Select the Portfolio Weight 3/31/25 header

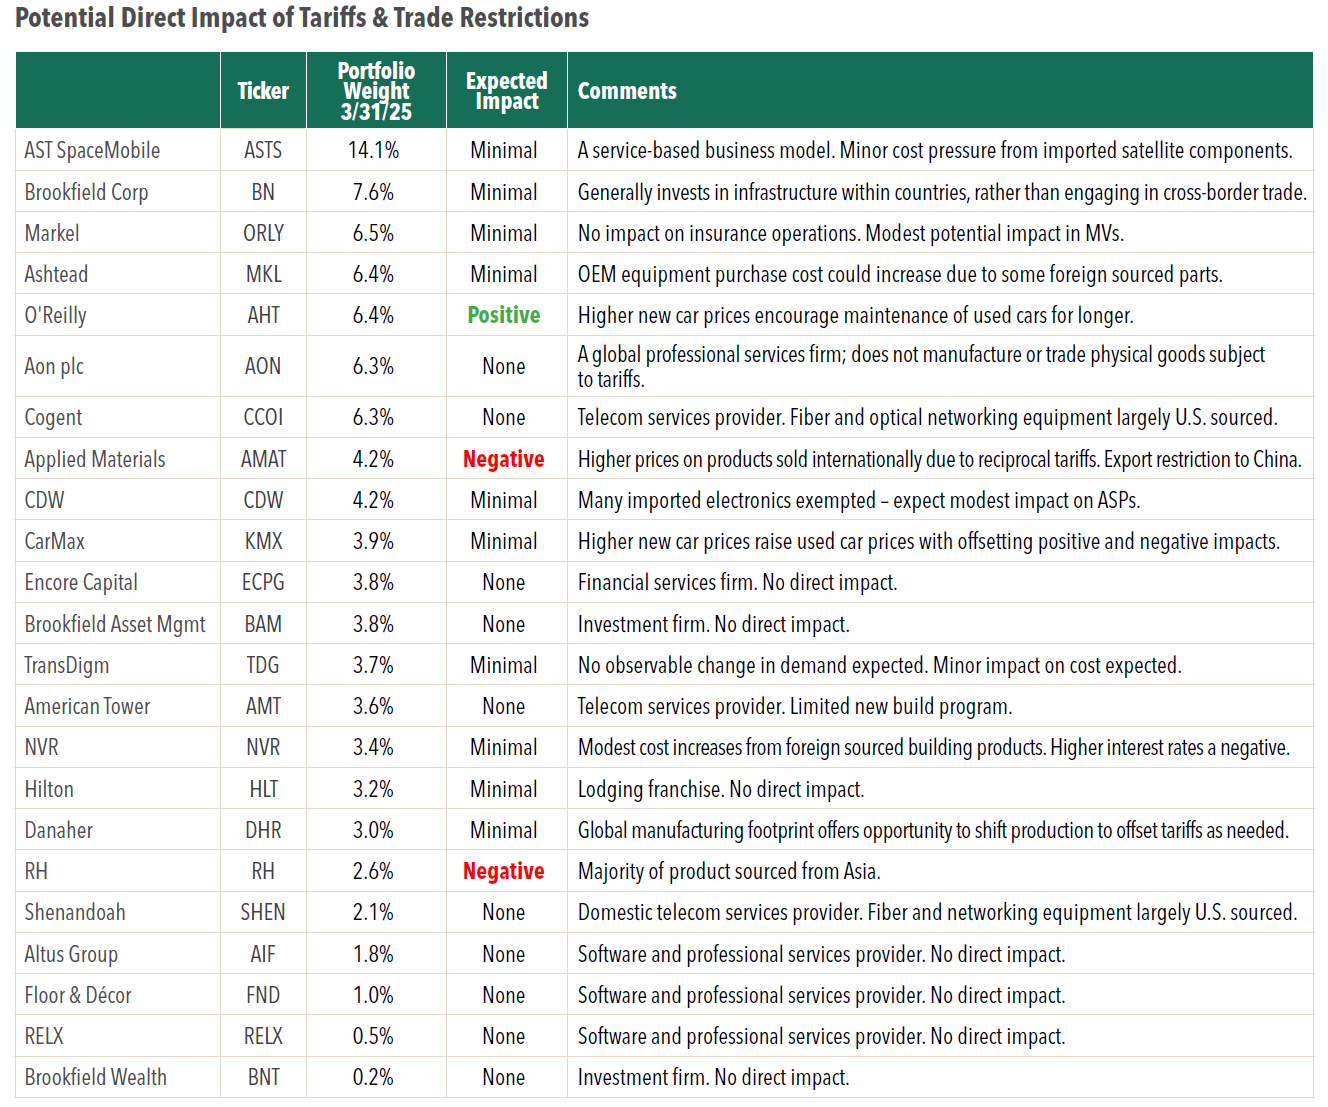tap(376, 91)
